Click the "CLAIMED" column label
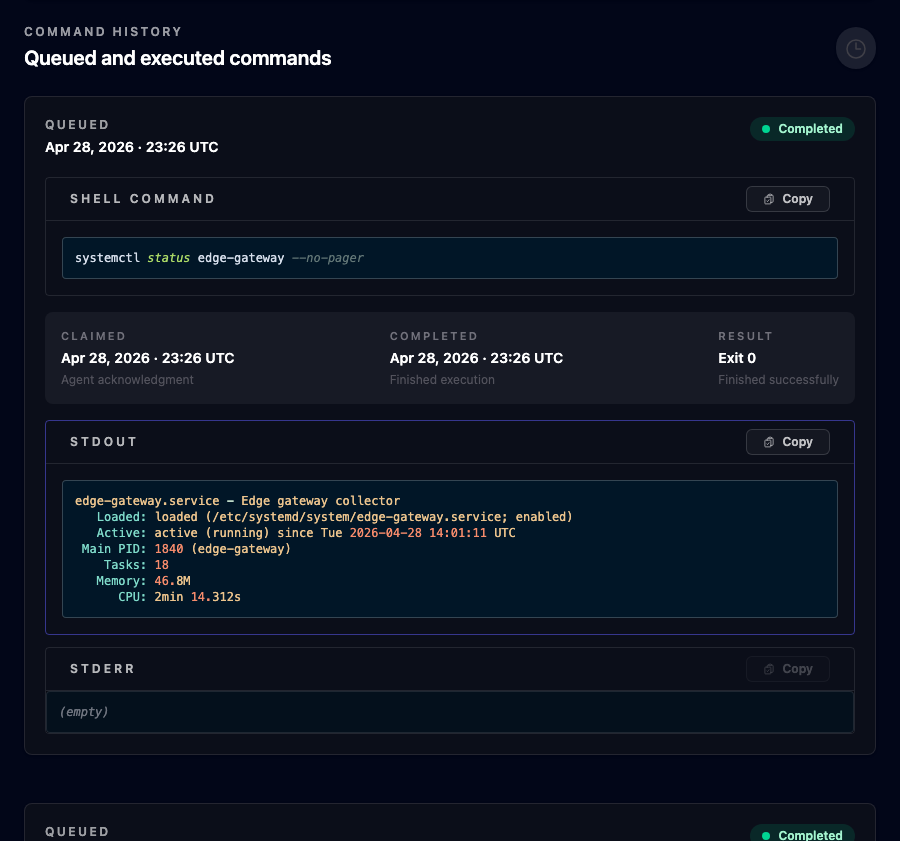 tap(94, 336)
